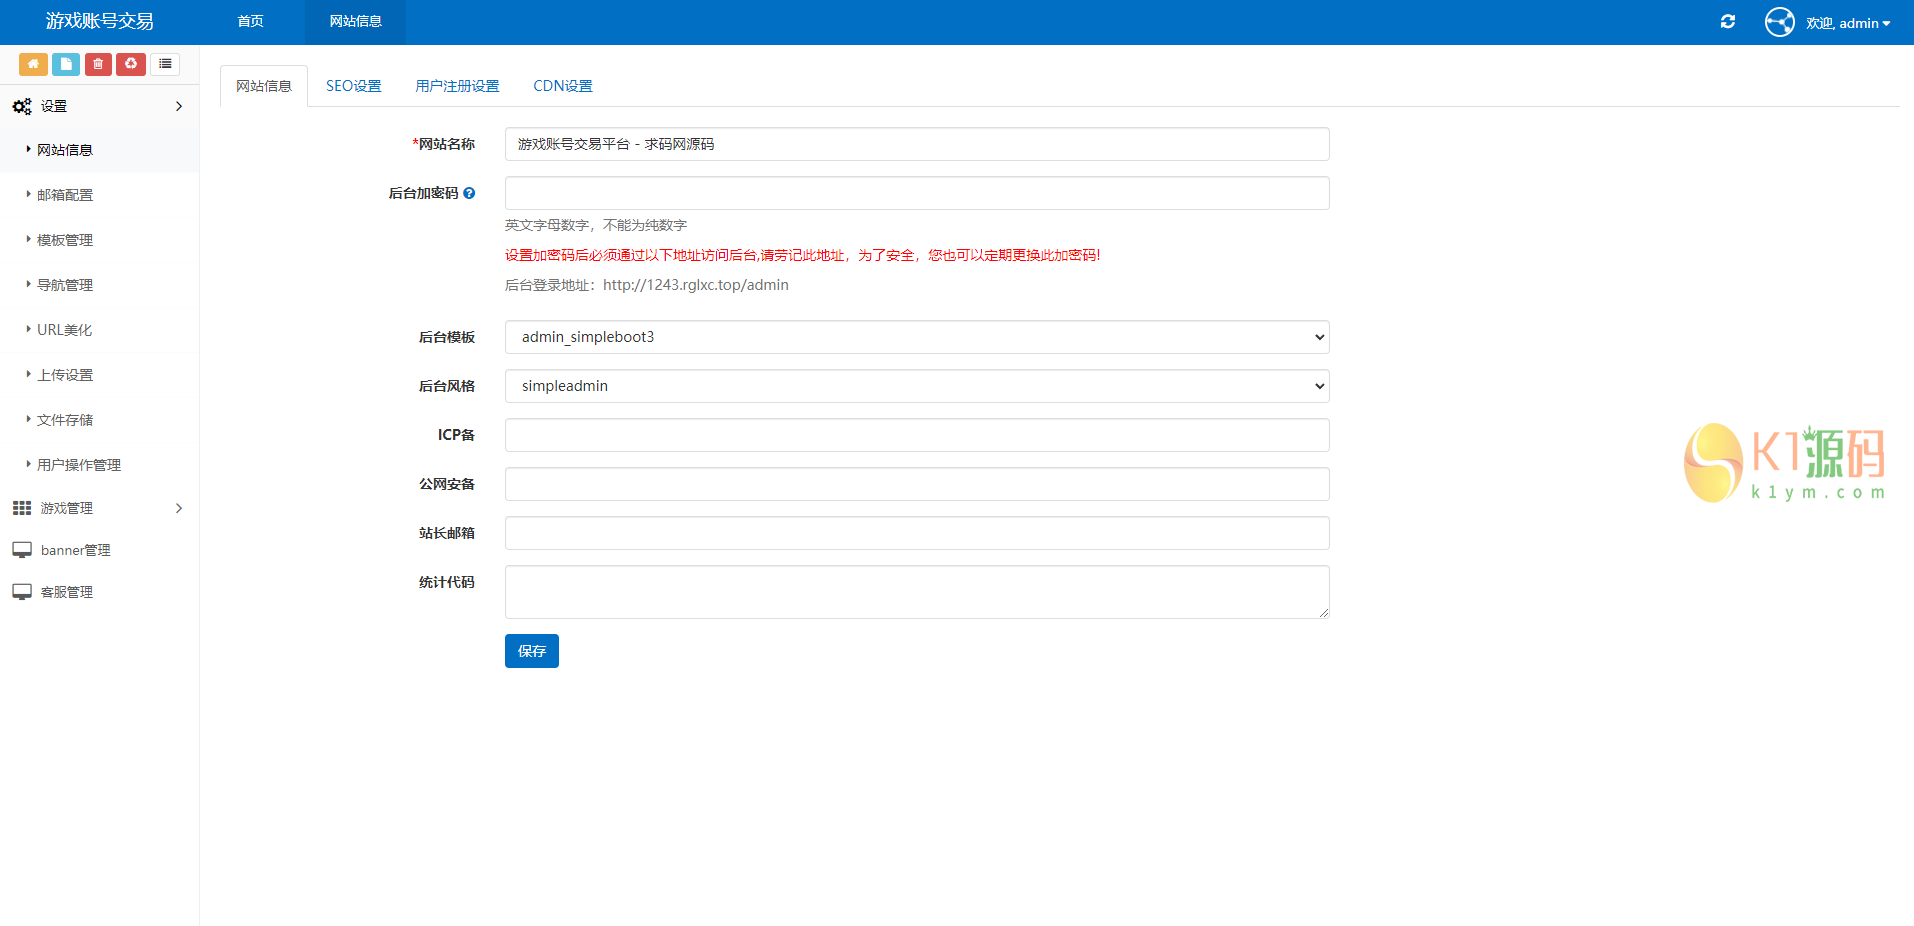Open the 欢迎, admin user menu
Screen dimensions: 1914x926
(x=1848, y=23)
